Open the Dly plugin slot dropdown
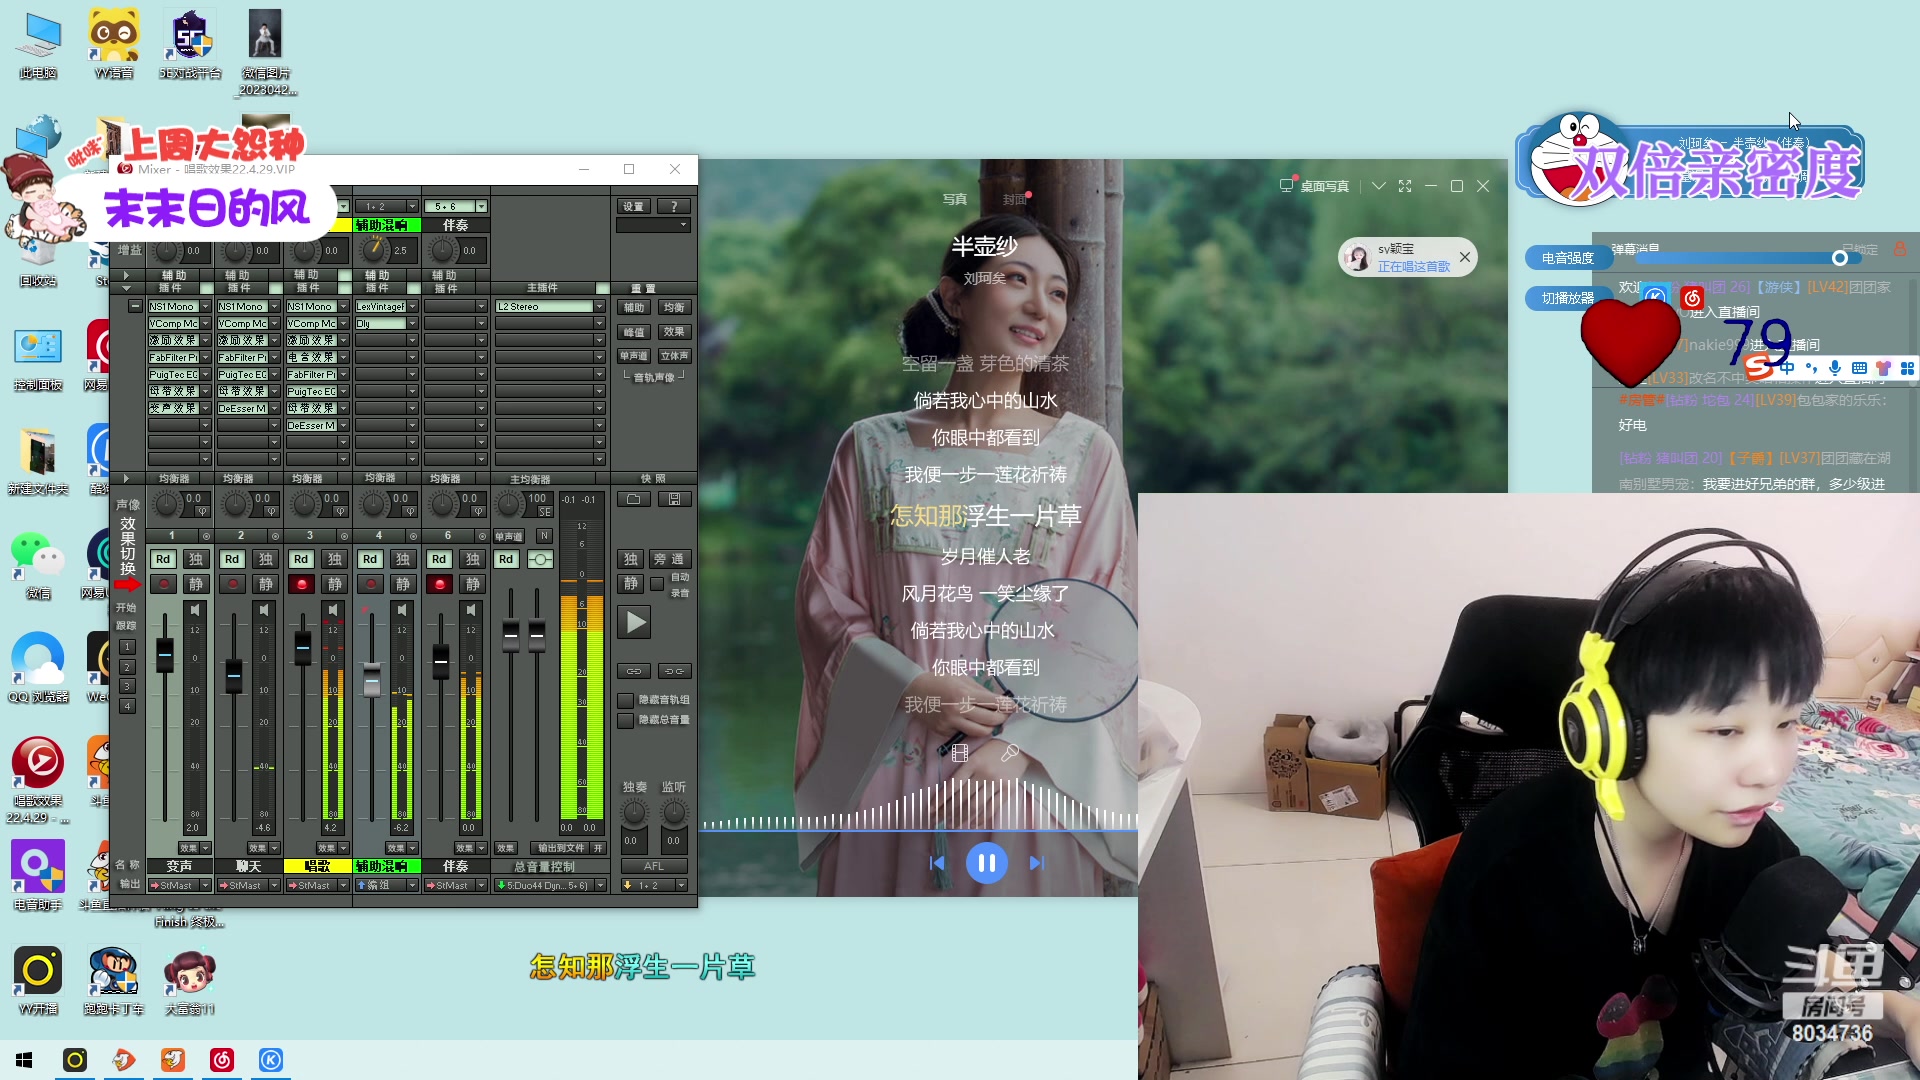1920x1080 pixels. click(412, 324)
